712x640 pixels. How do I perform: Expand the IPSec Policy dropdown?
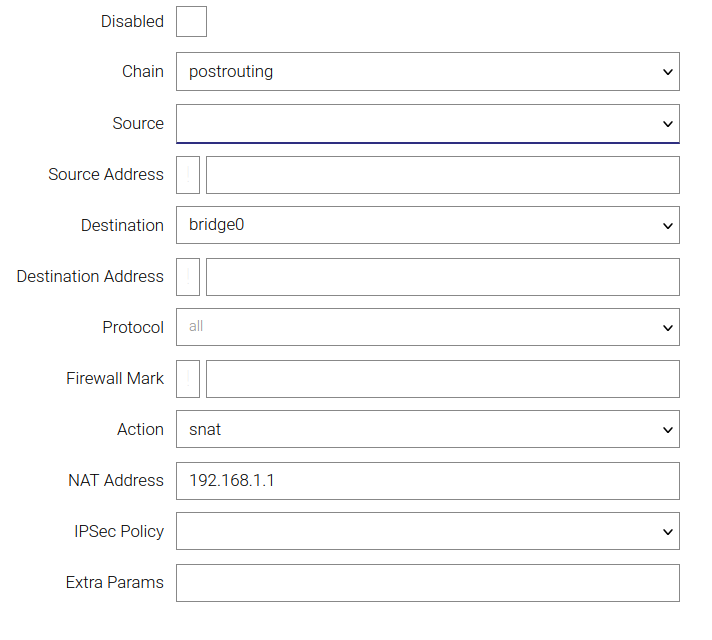click(x=427, y=531)
